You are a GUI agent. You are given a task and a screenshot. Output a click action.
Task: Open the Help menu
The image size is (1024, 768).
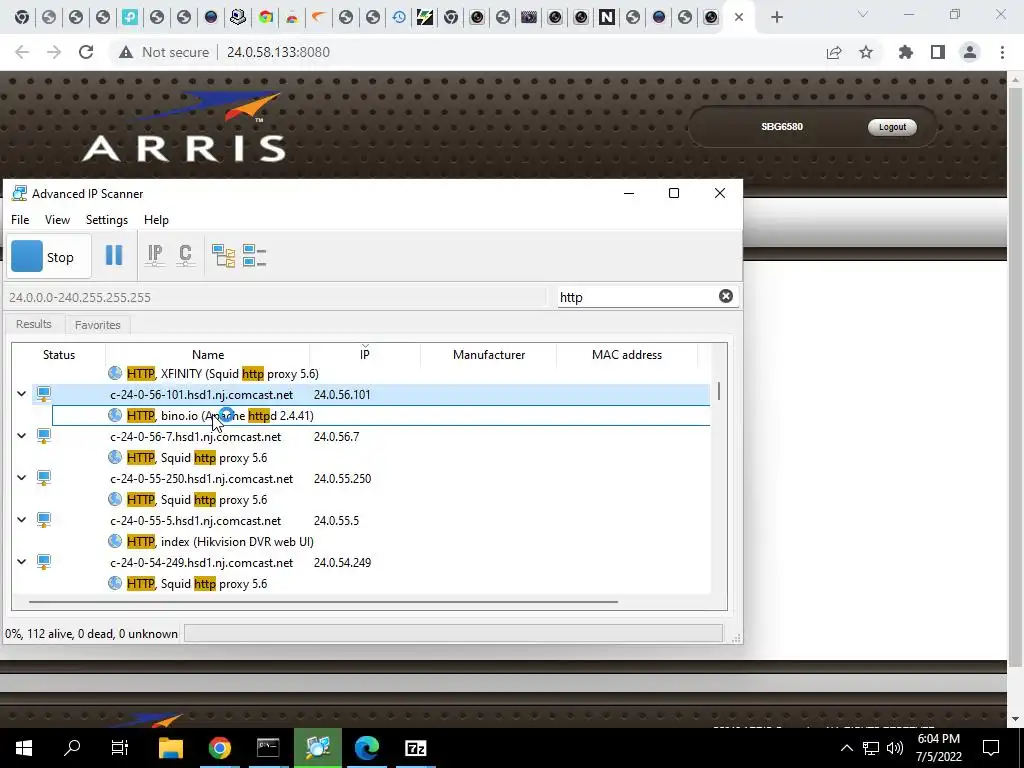coord(156,220)
